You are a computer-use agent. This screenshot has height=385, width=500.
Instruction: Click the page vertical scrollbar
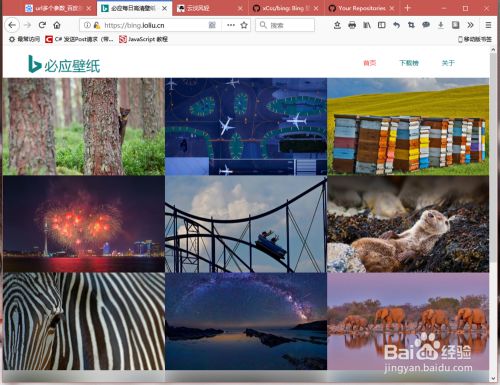pyautogui.click(x=493, y=157)
